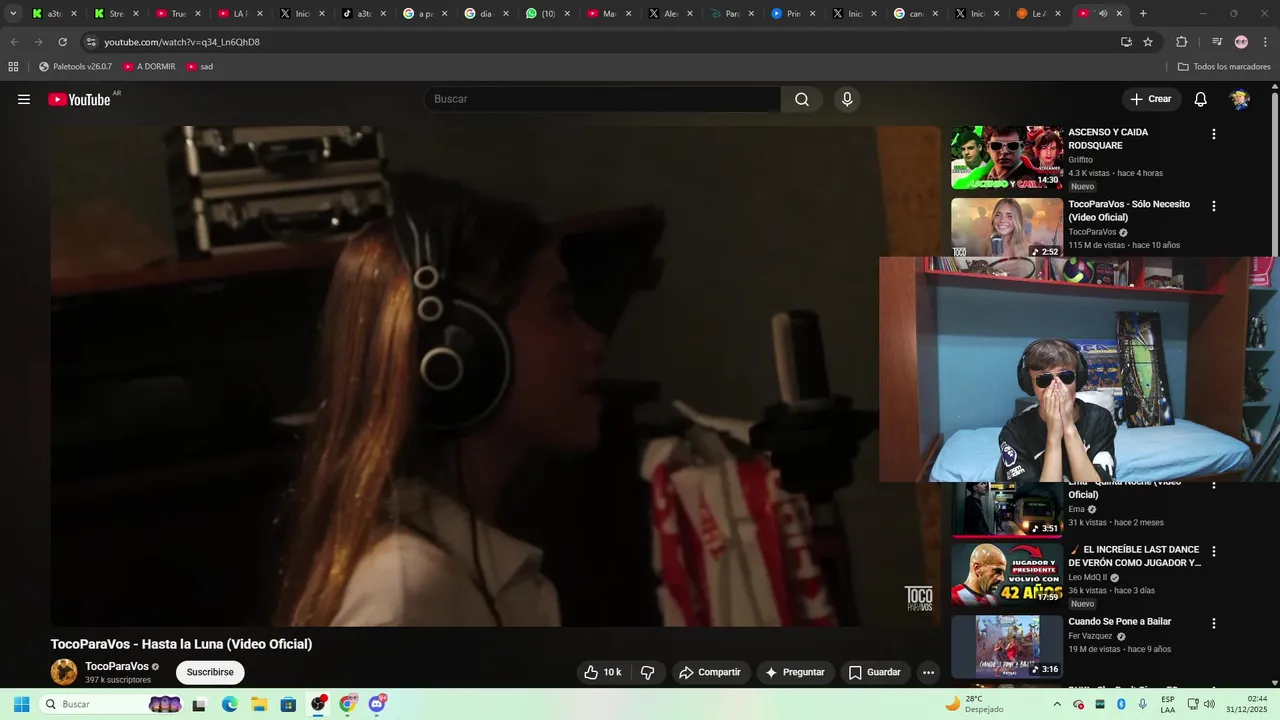The width and height of the screenshot is (1280, 720).
Task: Start voice search with microphone icon
Action: [847, 99]
